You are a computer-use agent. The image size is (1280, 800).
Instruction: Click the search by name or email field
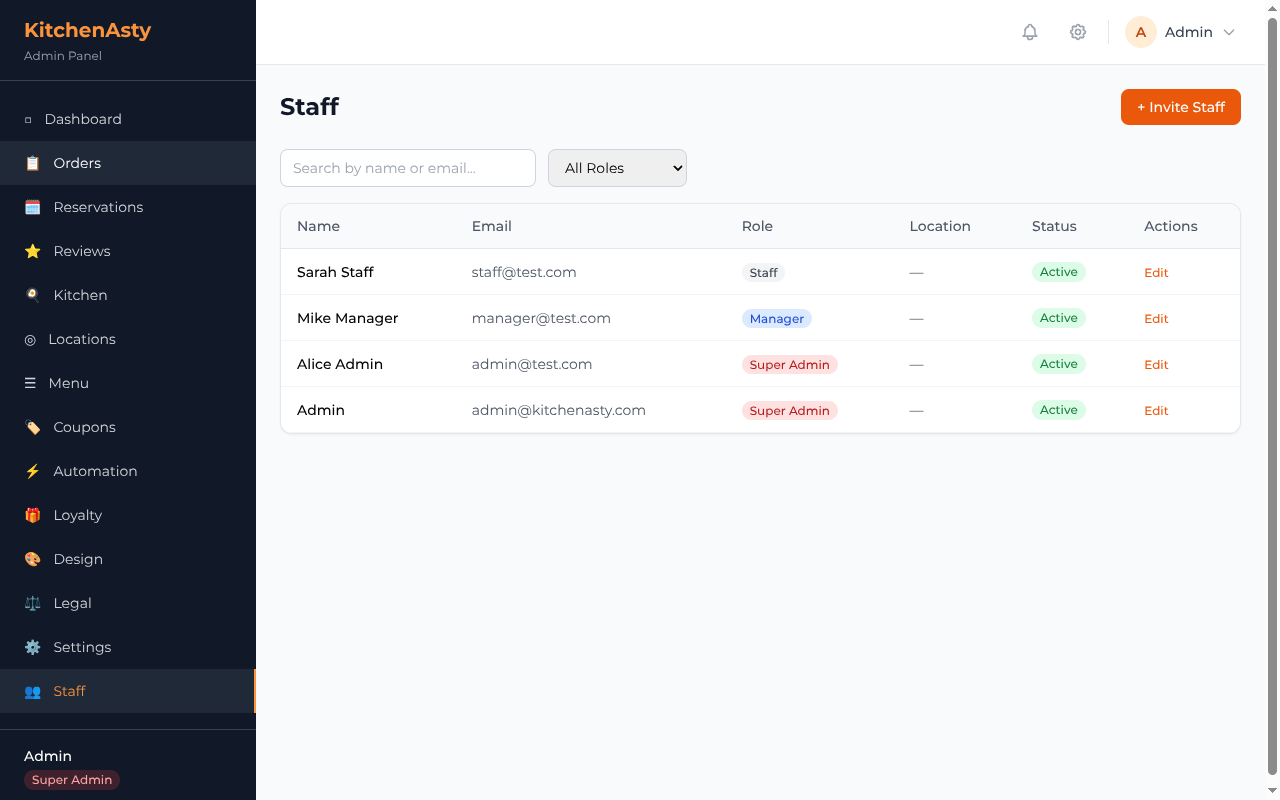[x=407, y=168]
